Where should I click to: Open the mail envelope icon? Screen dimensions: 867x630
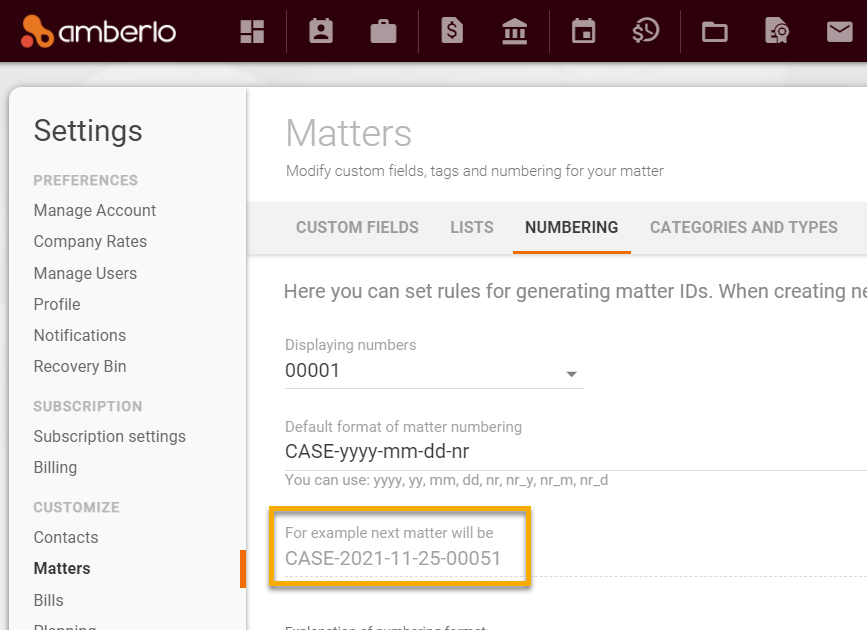[x=840, y=31]
